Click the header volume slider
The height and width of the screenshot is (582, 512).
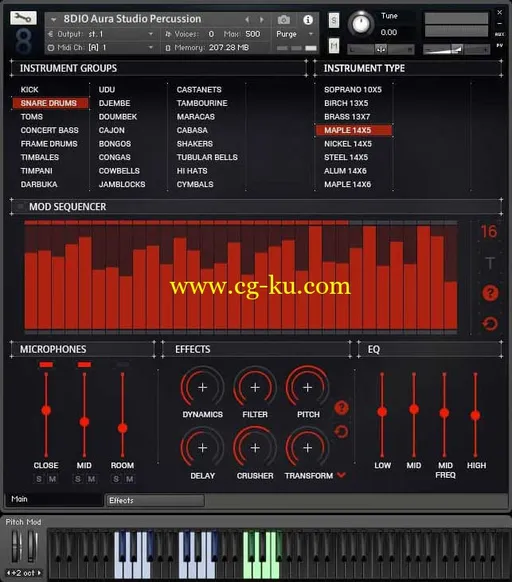(456, 49)
